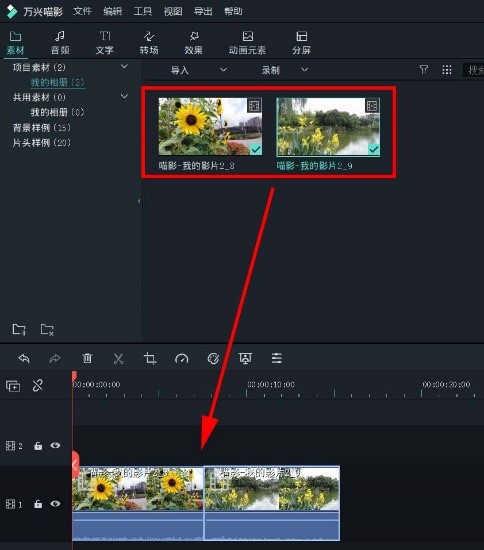Expand the 录制 dropdown arrow
Screen dimensions: 484x550
click(304, 69)
